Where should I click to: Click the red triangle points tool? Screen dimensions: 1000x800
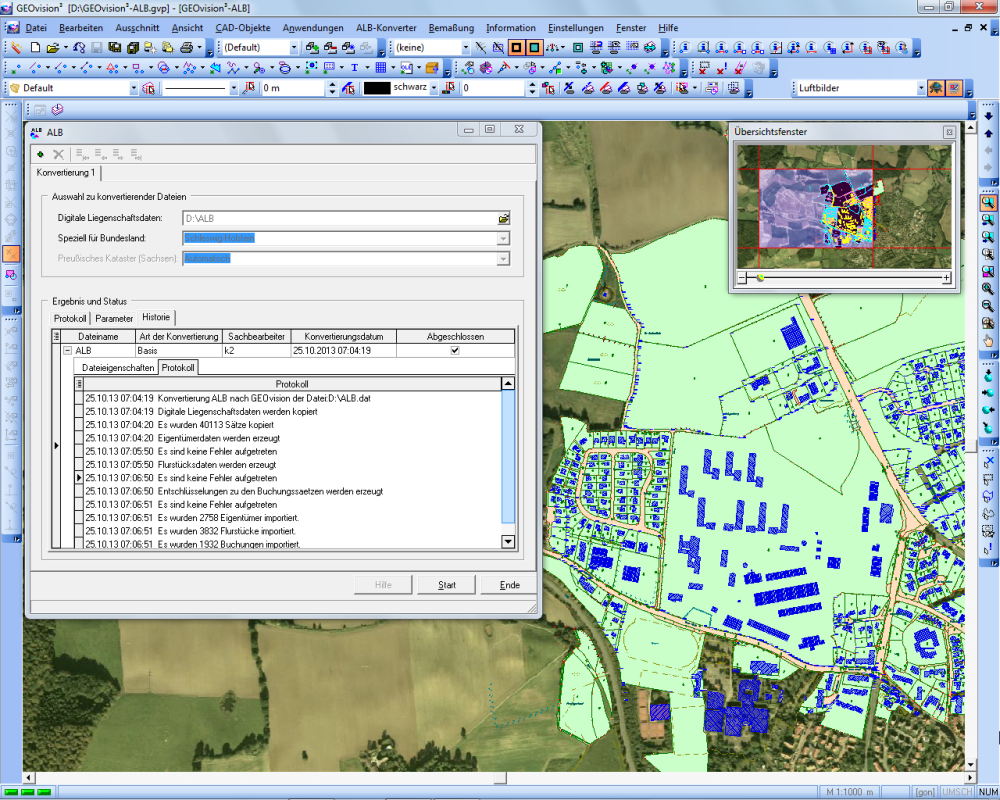112,68
